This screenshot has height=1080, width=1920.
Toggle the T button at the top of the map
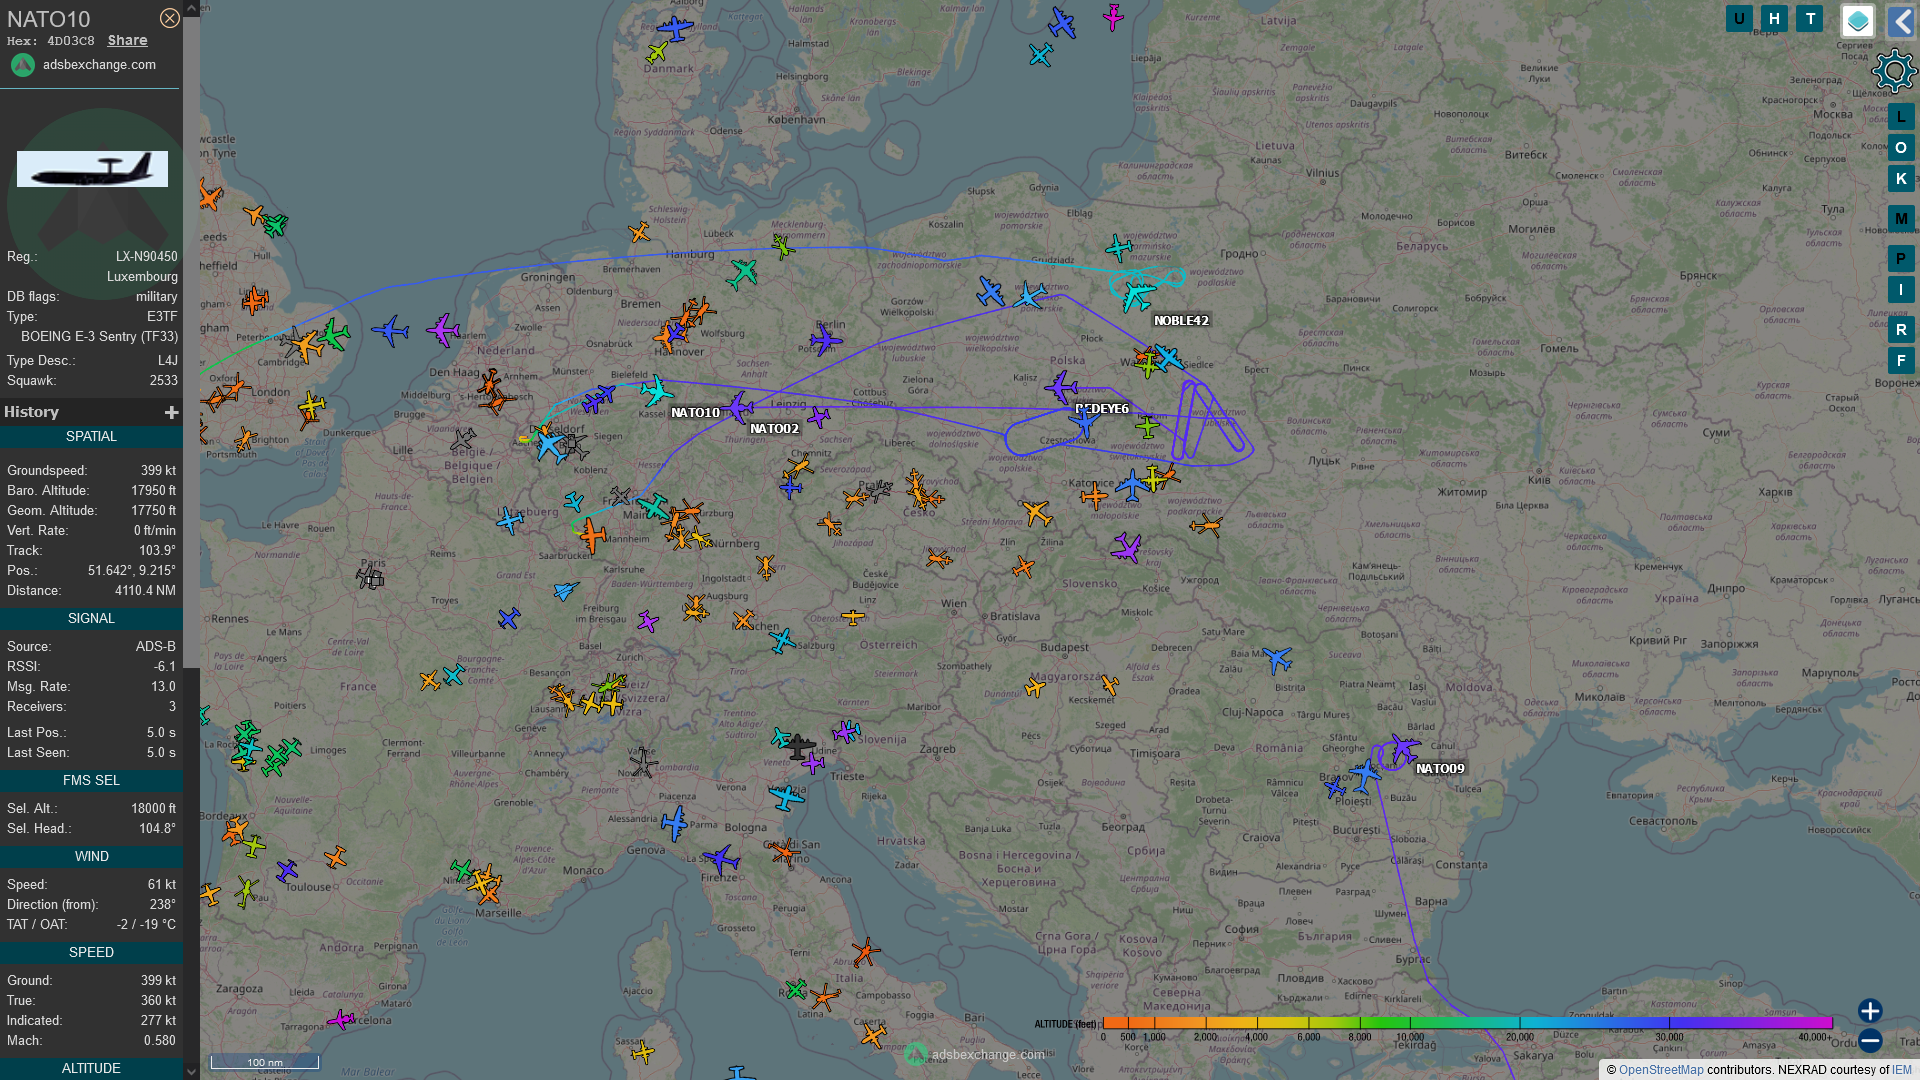1809,19
